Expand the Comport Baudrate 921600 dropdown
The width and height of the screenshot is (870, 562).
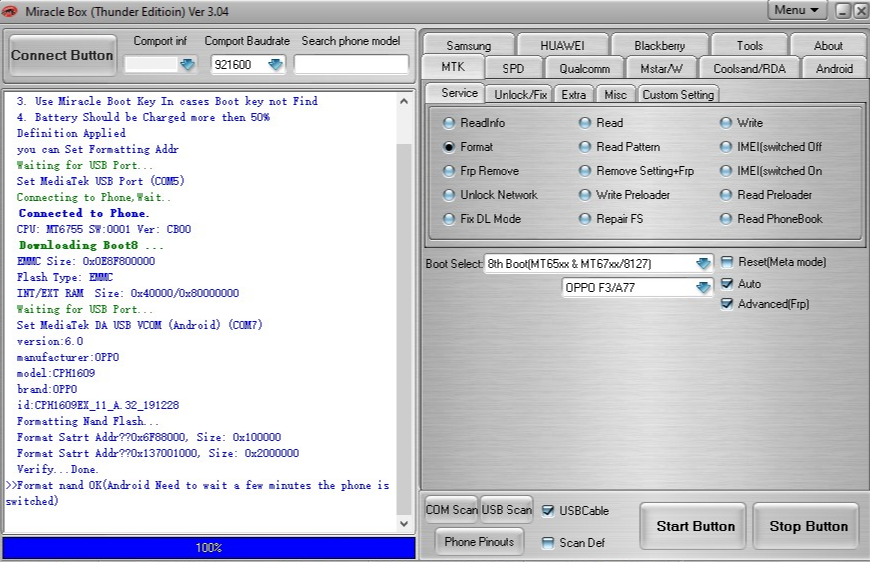coord(276,65)
